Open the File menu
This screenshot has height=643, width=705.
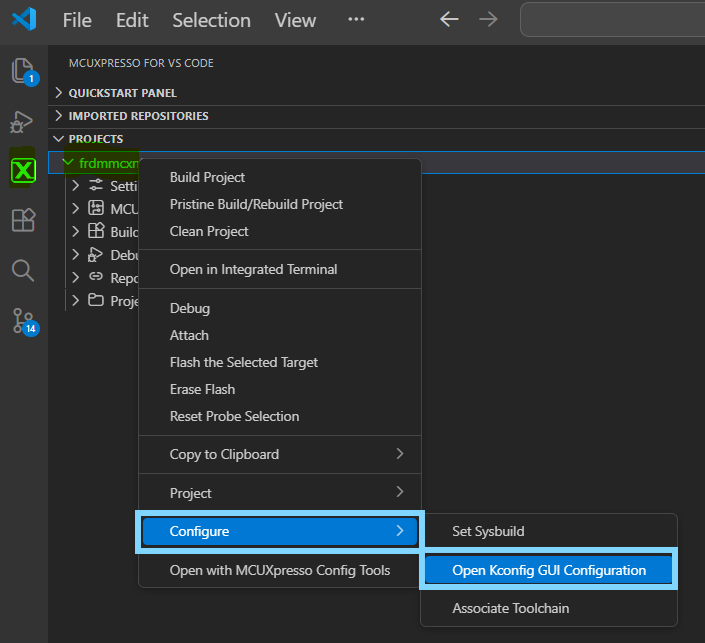pyautogui.click(x=77, y=20)
